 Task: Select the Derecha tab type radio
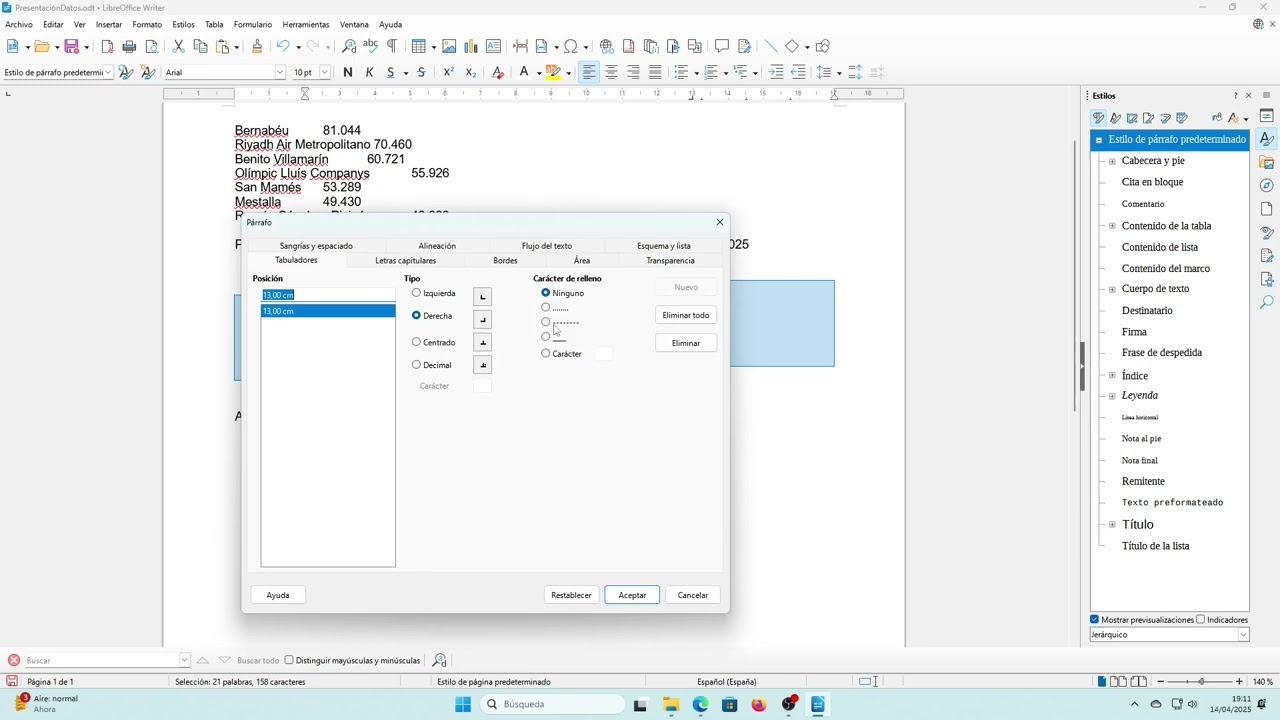coord(416,315)
